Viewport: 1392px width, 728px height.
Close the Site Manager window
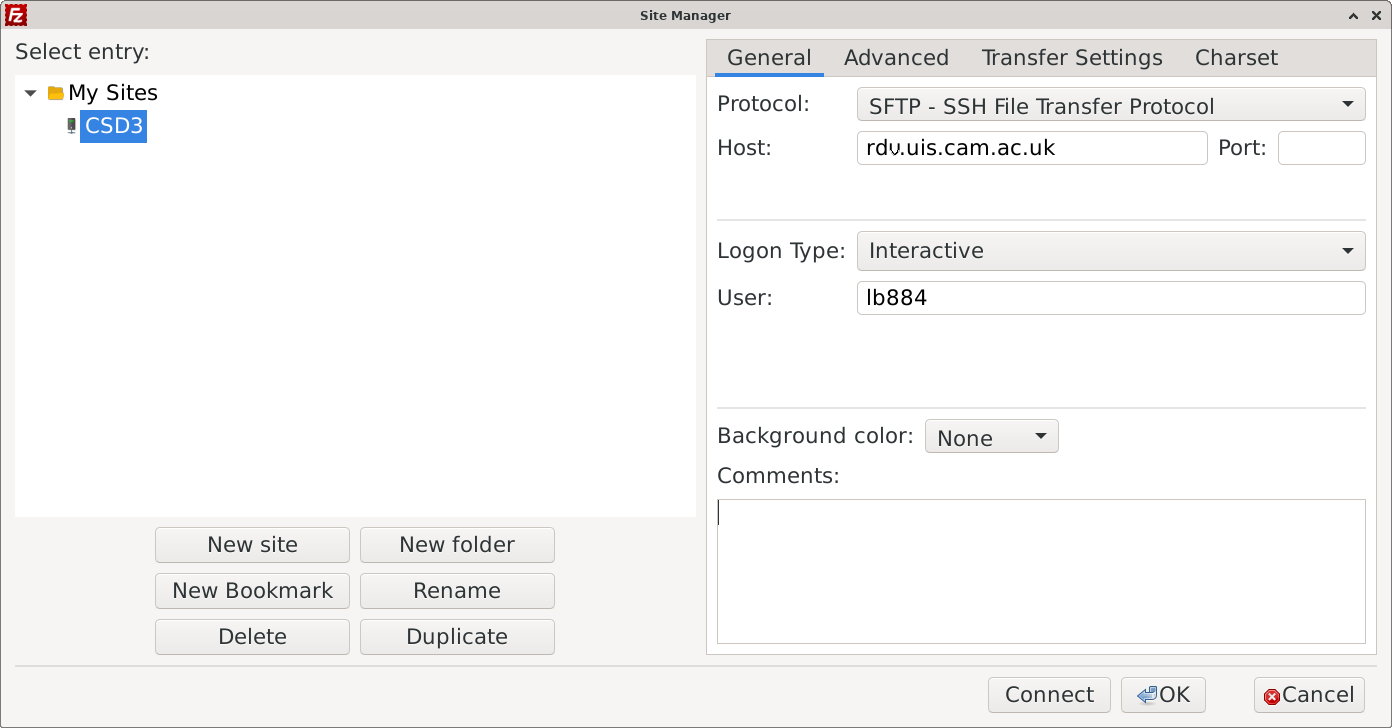pos(1375,16)
